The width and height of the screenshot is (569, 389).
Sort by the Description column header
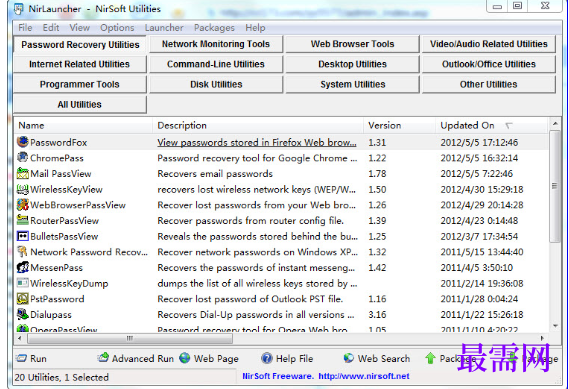point(258,126)
